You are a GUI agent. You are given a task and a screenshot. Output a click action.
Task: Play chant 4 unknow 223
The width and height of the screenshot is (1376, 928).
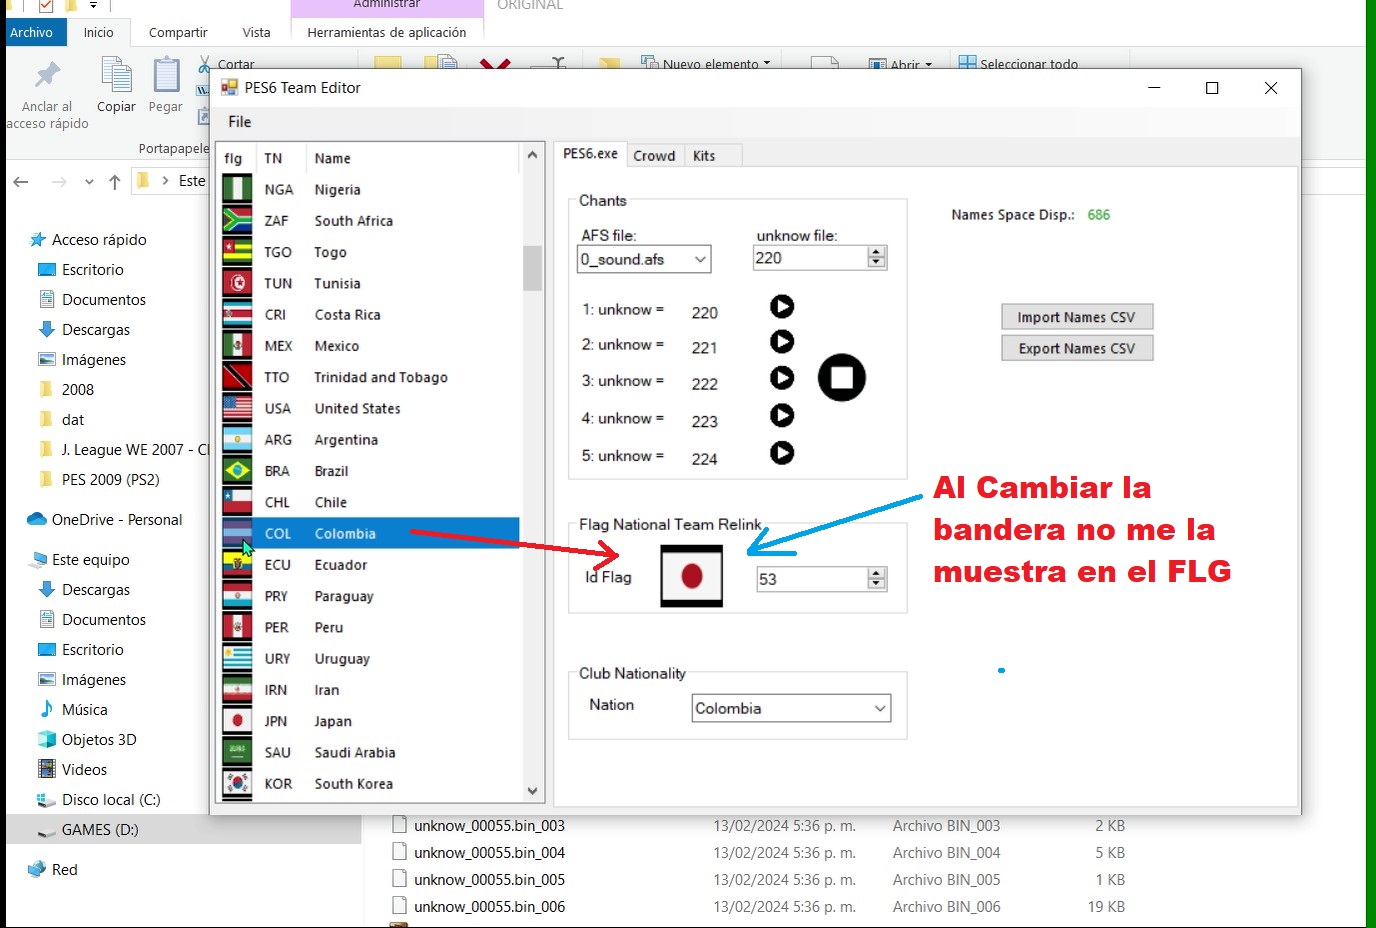pyautogui.click(x=782, y=415)
